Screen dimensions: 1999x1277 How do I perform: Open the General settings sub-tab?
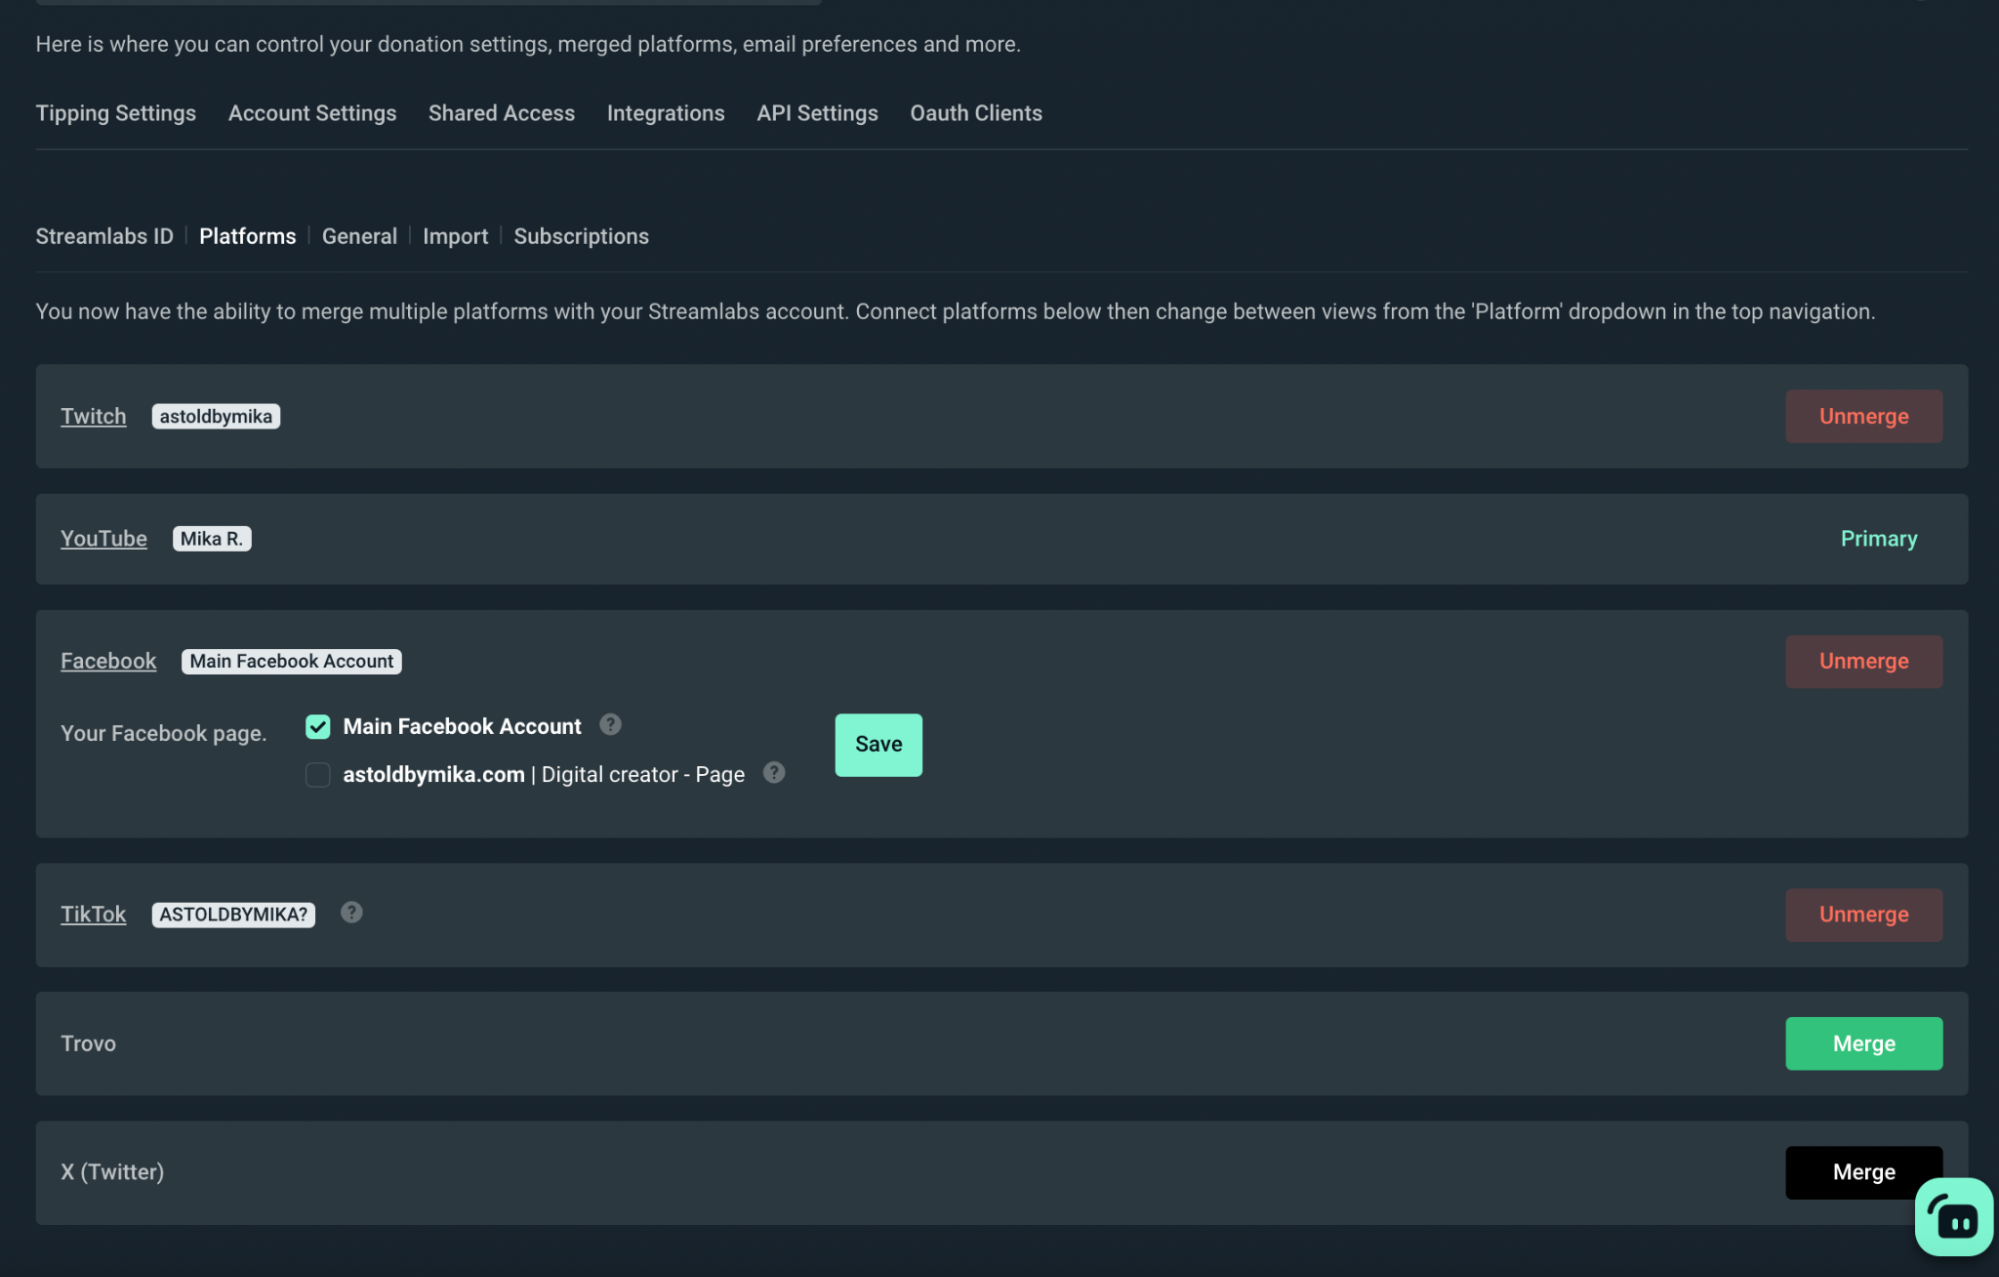pyautogui.click(x=359, y=236)
